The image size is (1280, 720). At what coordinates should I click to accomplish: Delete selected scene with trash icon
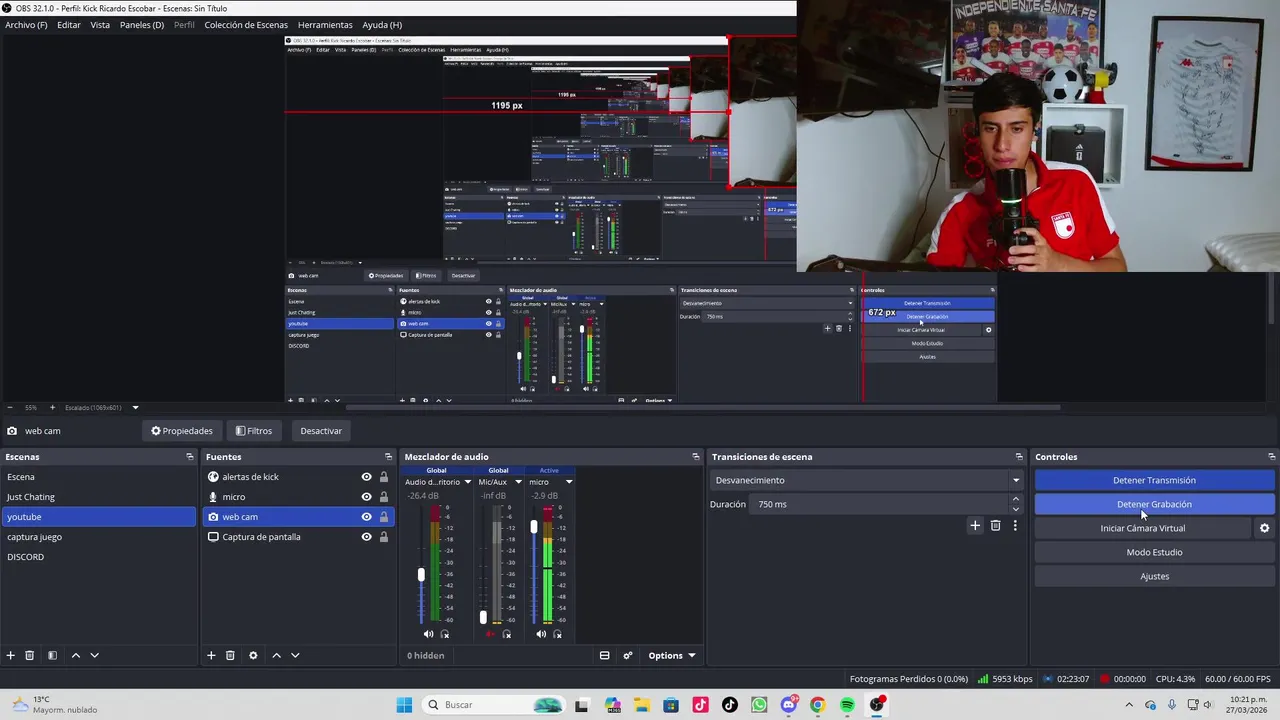(30, 655)
